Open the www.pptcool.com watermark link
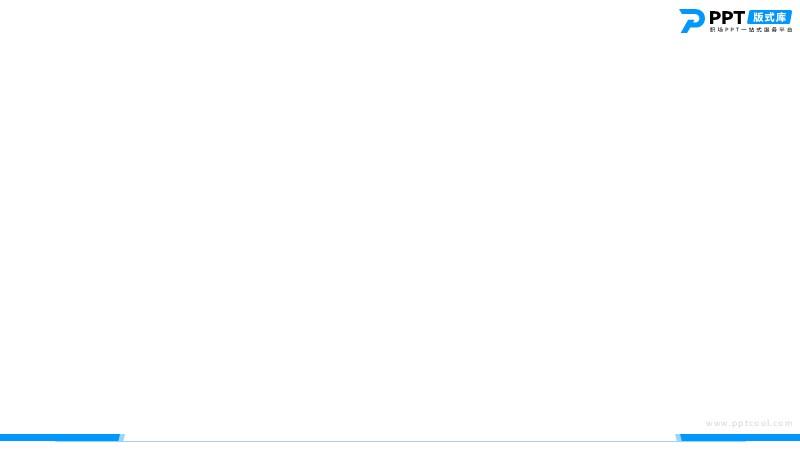 (x=749, y=423)
